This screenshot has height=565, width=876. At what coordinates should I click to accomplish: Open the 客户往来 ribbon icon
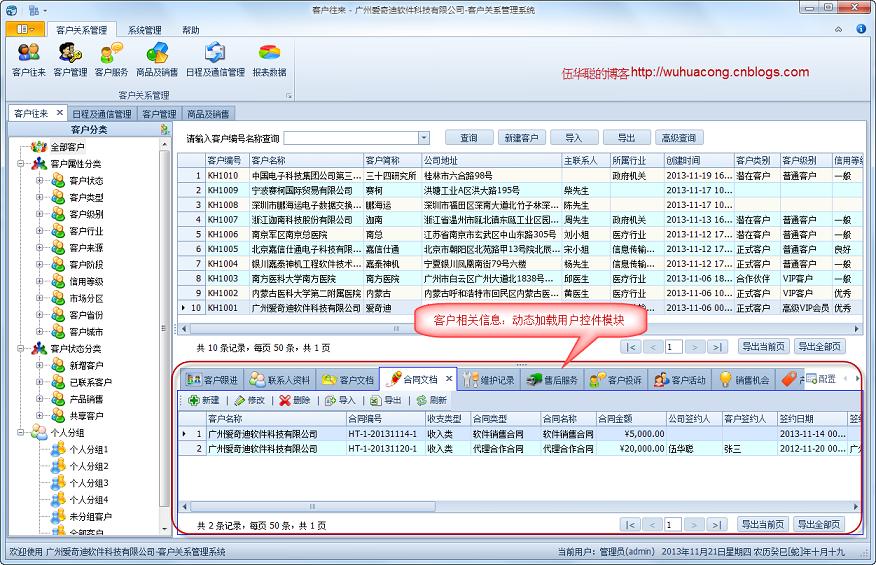point(28,59)
